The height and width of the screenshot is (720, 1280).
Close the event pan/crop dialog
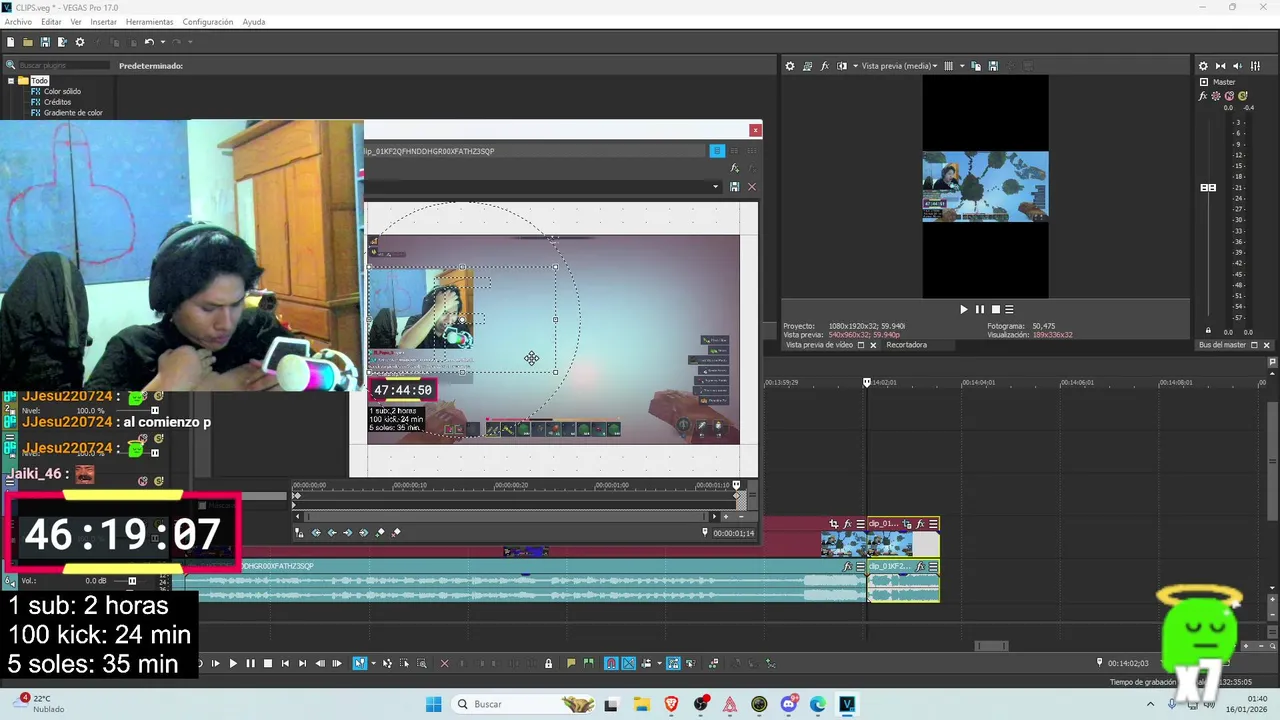tap(755, 130)
